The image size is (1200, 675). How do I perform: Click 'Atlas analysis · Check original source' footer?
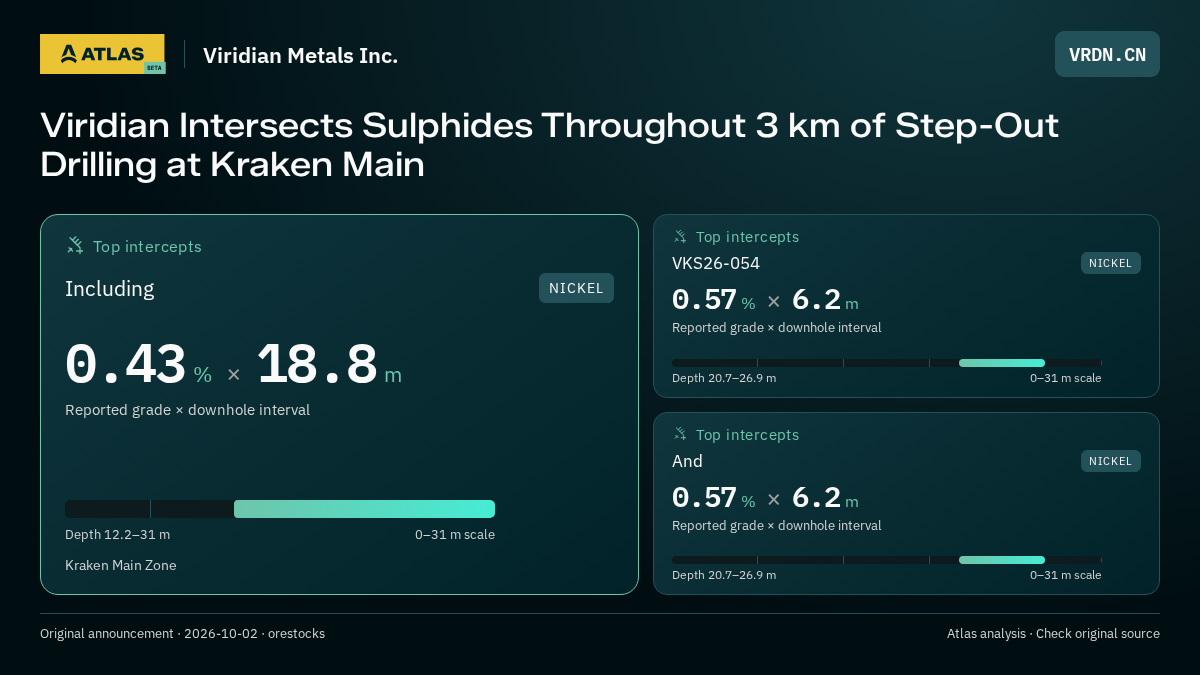point(1053,633)
